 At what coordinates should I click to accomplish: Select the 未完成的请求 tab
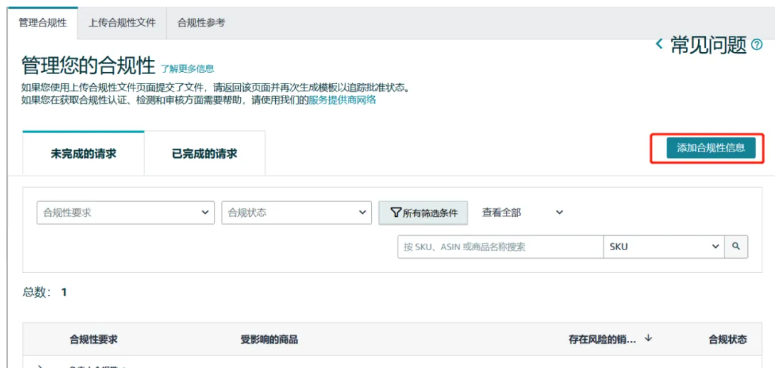[x=84, y=154]
